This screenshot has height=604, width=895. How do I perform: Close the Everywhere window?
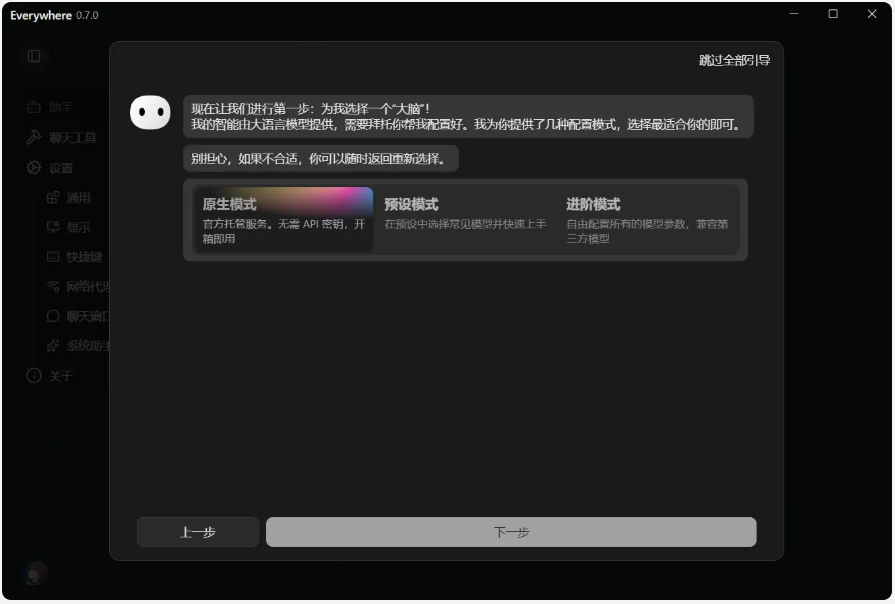click(x=872, y=14)
